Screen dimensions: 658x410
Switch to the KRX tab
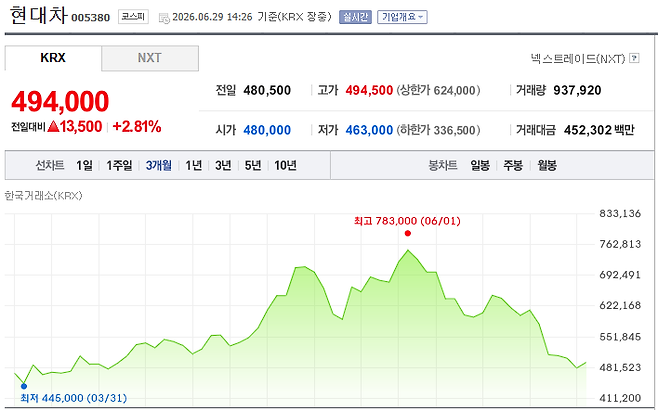point(53,58)
